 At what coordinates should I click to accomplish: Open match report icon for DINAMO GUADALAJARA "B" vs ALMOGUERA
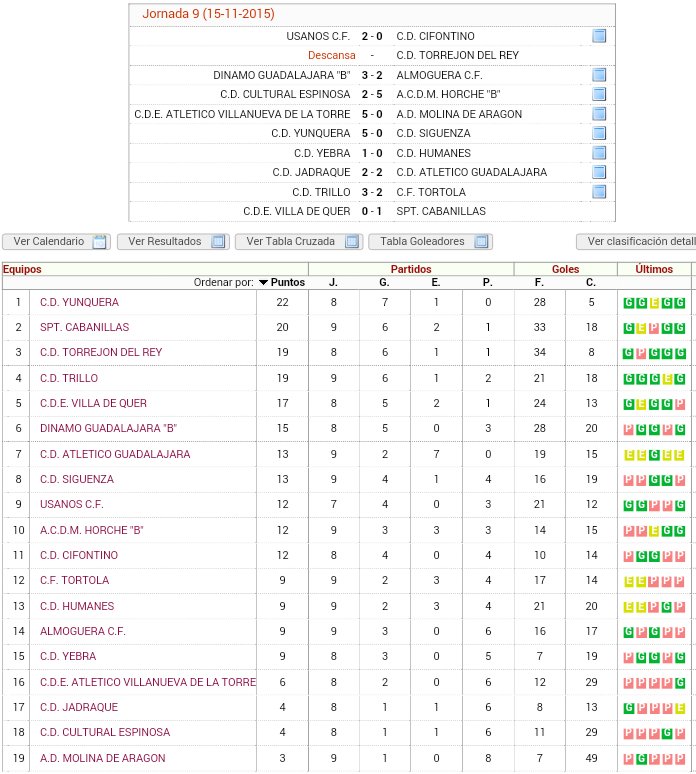[x=599, y=75]
